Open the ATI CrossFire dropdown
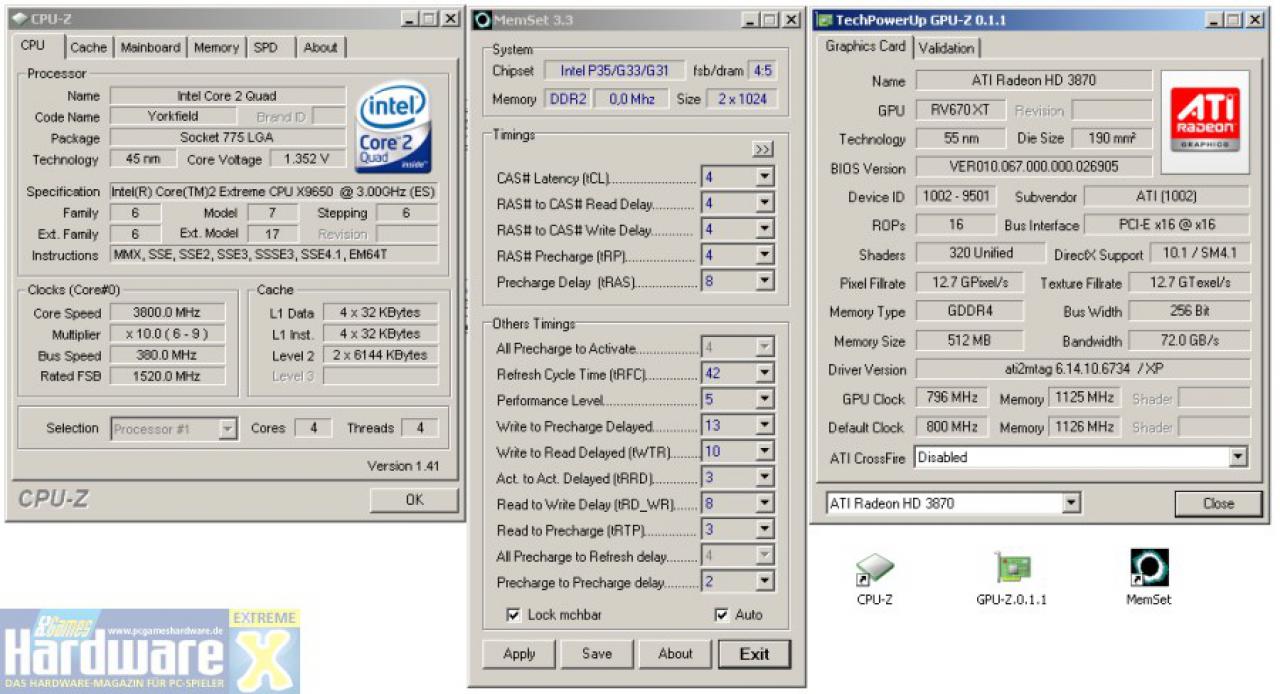 click(1238, 458)
